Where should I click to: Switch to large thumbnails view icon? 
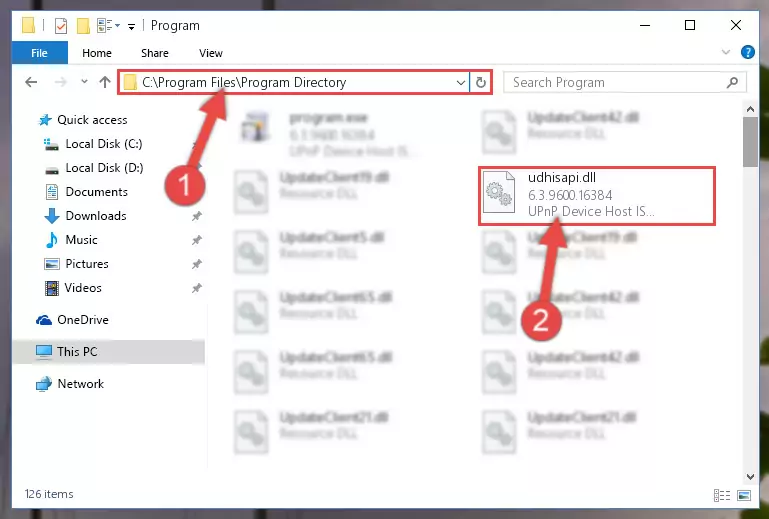point(743,495)
